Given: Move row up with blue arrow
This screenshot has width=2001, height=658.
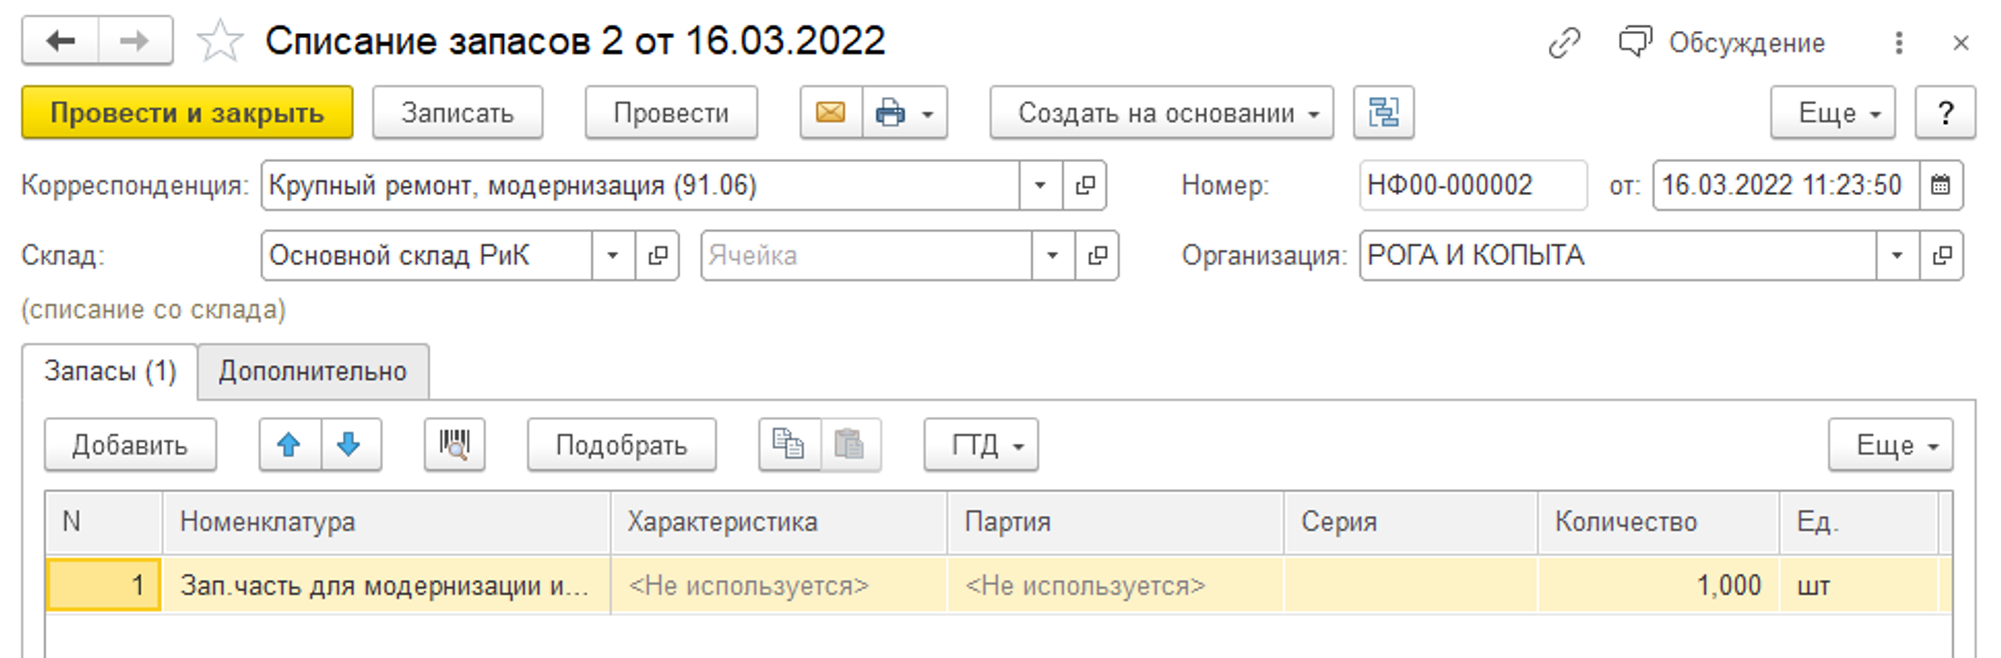Looking at the screenshot, I should [x=289, y=445].
